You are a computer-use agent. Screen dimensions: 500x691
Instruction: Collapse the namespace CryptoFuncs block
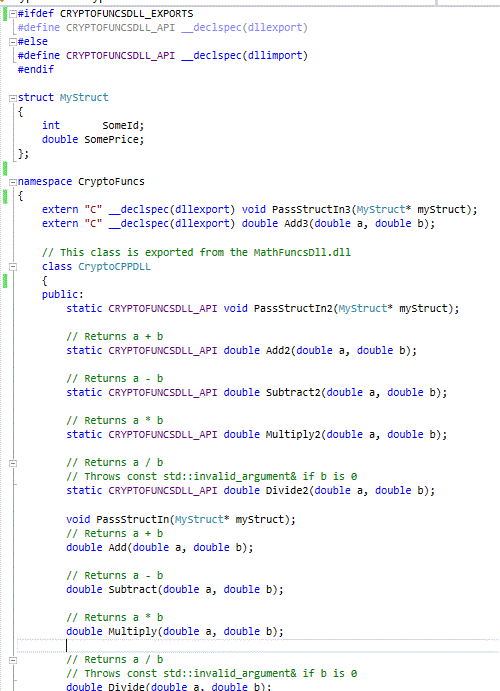pos(13,182)
